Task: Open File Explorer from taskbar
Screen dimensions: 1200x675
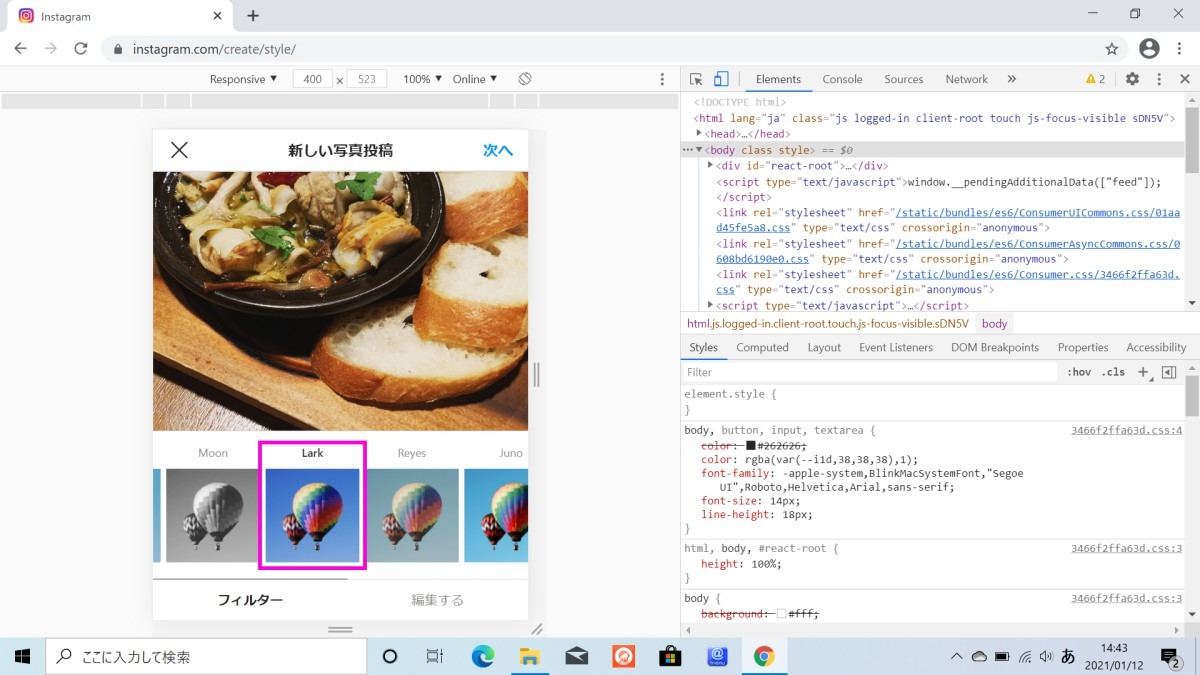Action: point(530,656)
